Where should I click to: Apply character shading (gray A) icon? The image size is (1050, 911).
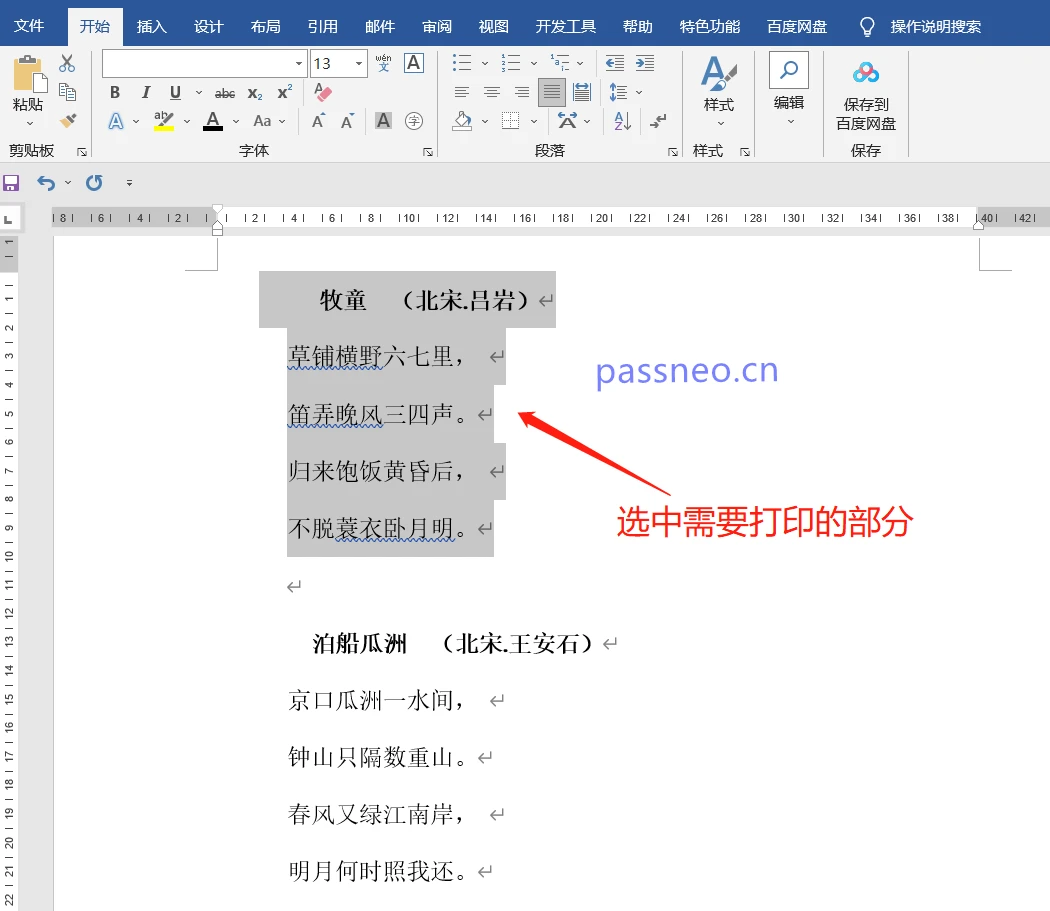(x=383, y=121)
